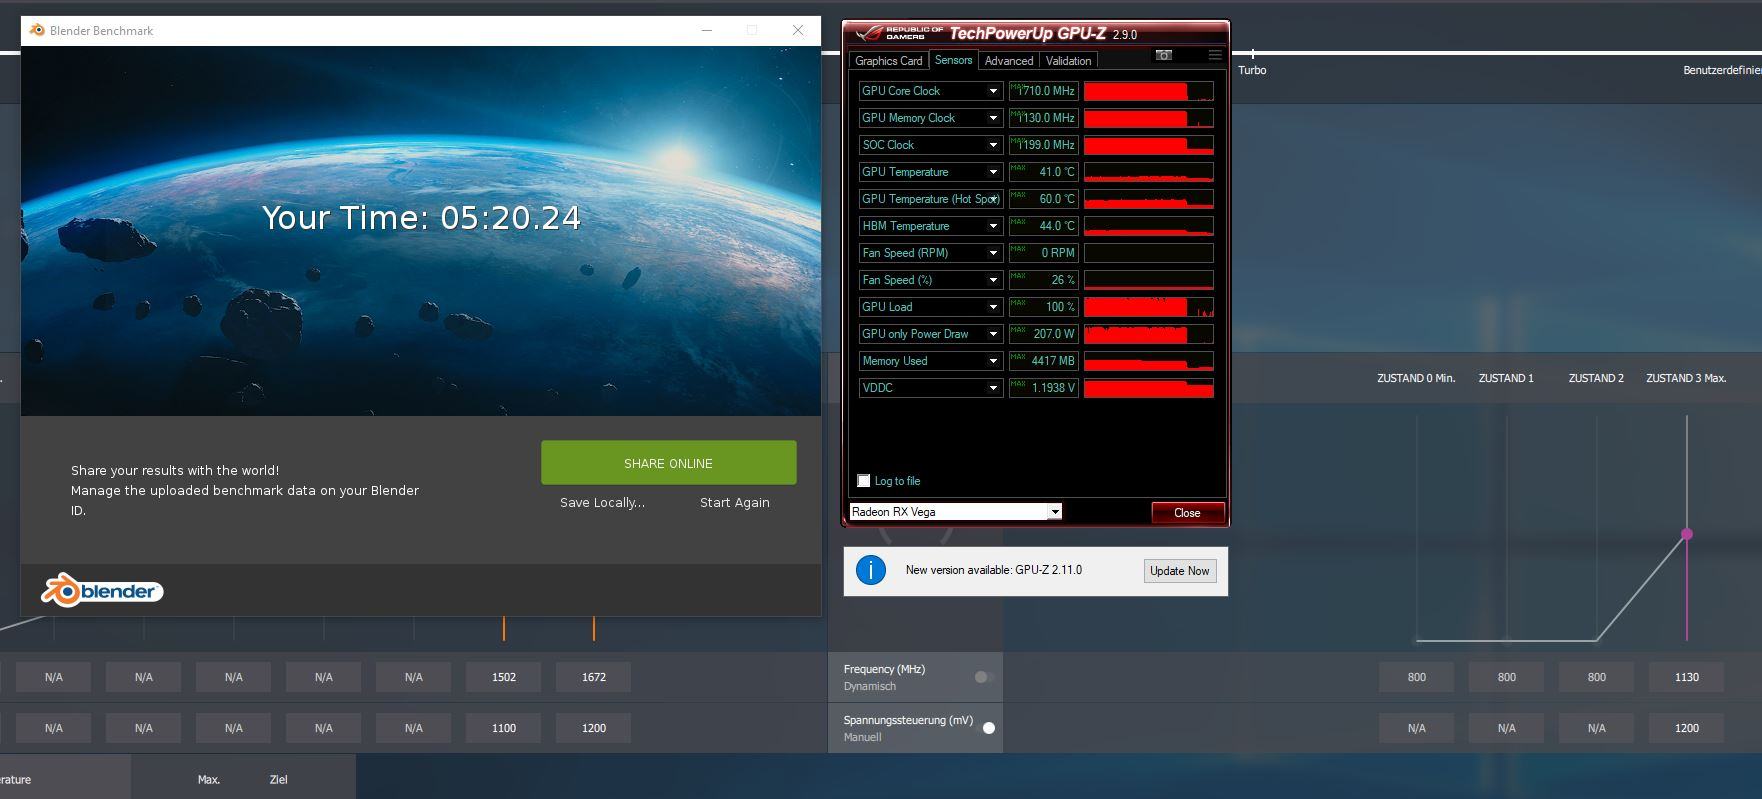Open the Validation tab

click(1068, 61)
